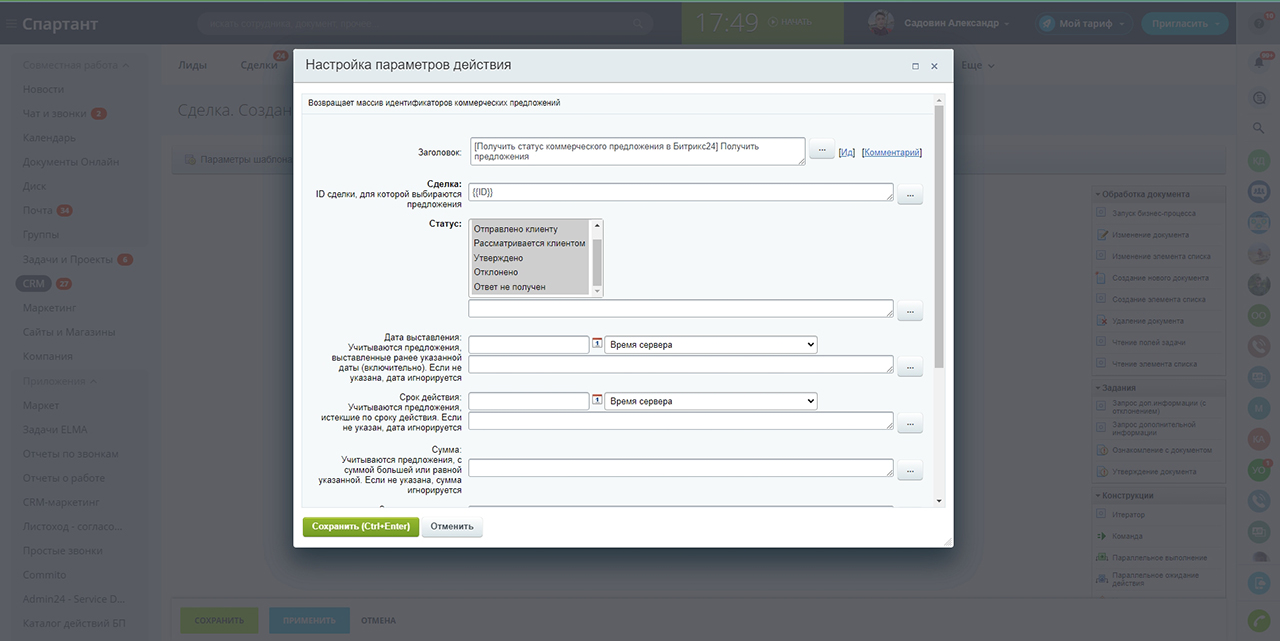Open Чат и звонки in left sidebar
1280x641 pixels.
pyautogui.click(x=55, y=114)
